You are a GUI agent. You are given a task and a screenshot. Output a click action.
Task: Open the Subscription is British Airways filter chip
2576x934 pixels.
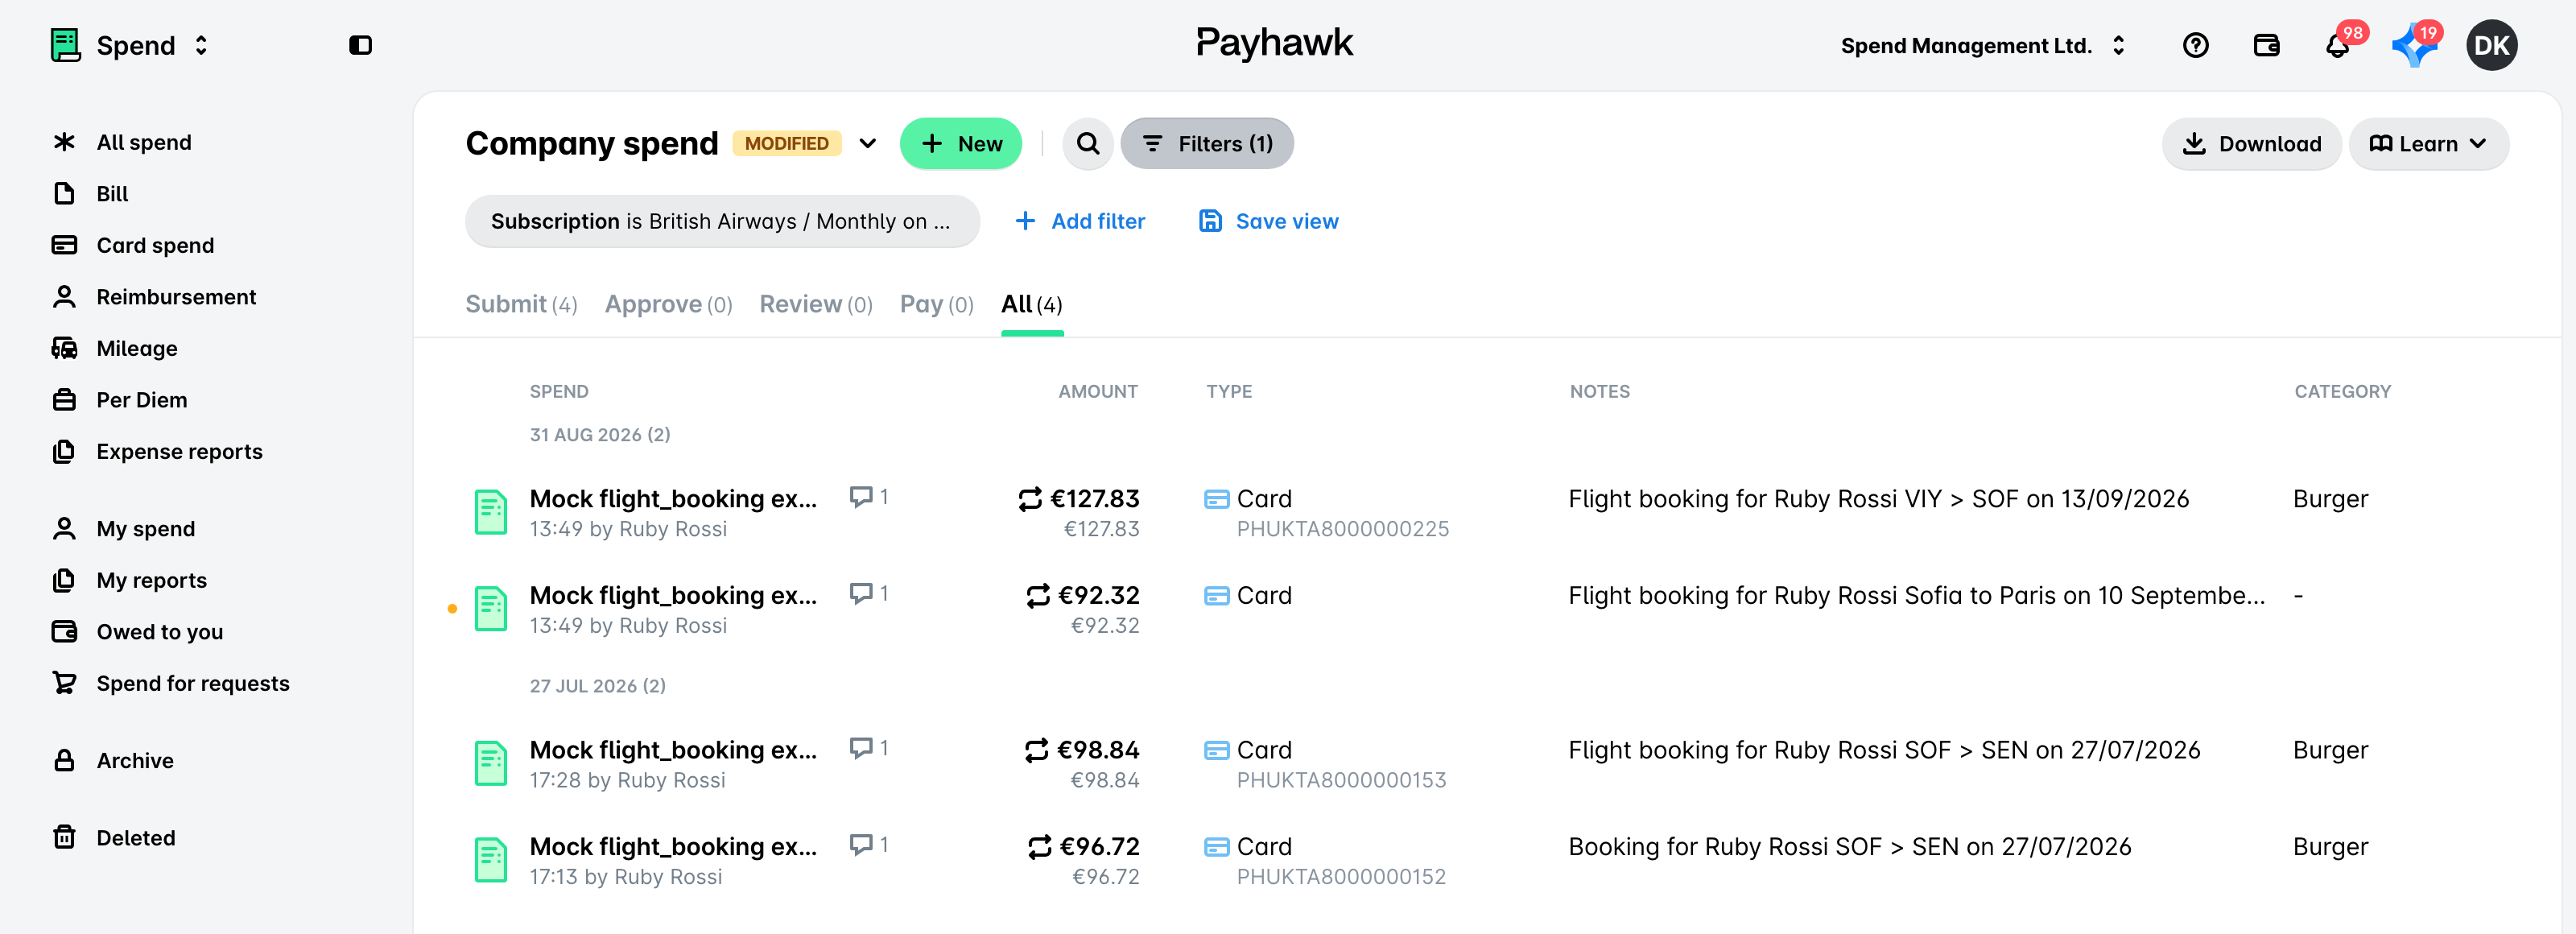coord(721,221)
